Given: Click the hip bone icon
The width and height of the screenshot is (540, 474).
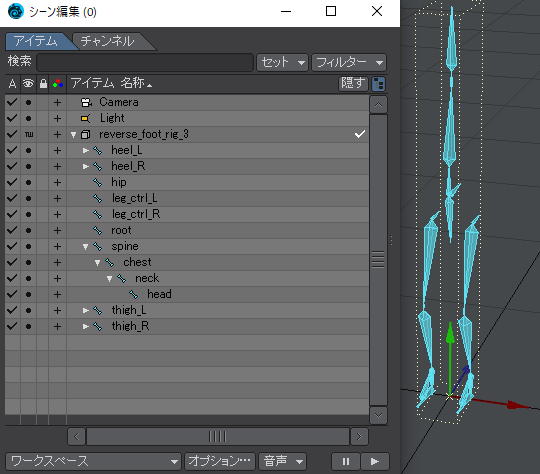Looking at the screenshot, I should (97, 183).
